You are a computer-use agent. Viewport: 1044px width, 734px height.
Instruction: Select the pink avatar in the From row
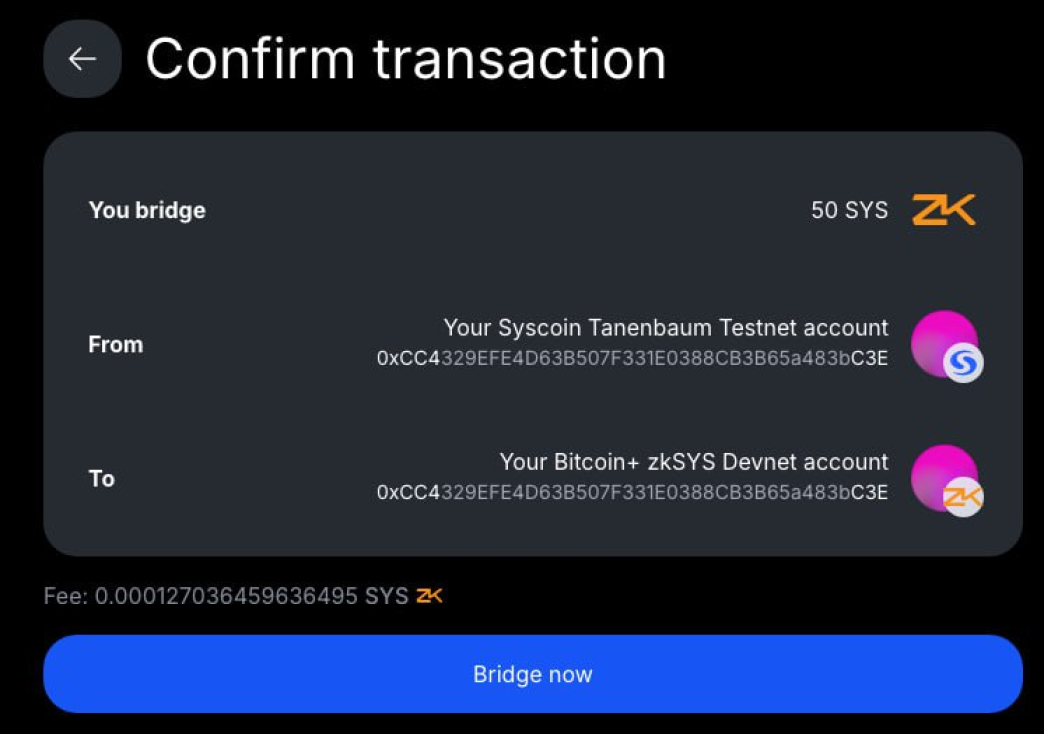pyautogui.click(x=939, y=339)
